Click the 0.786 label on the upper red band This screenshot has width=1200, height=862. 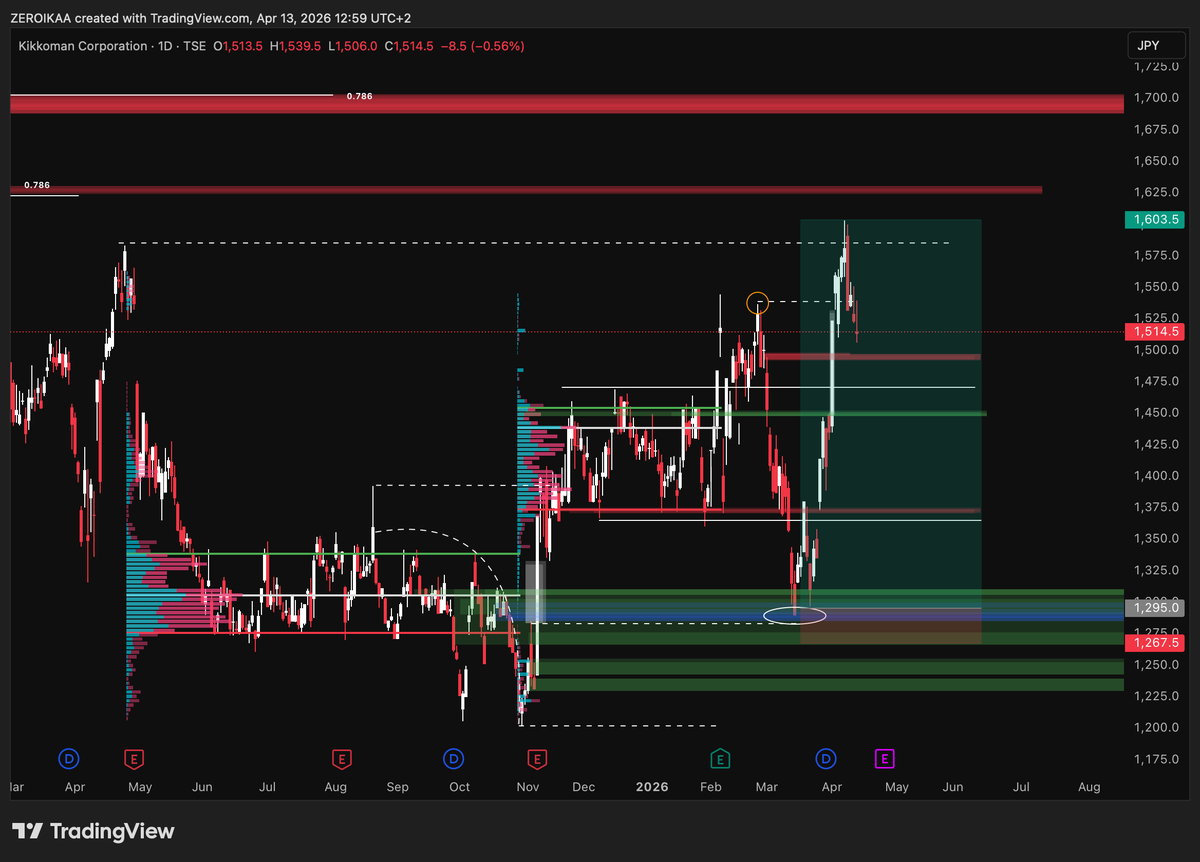click(359, 96)
